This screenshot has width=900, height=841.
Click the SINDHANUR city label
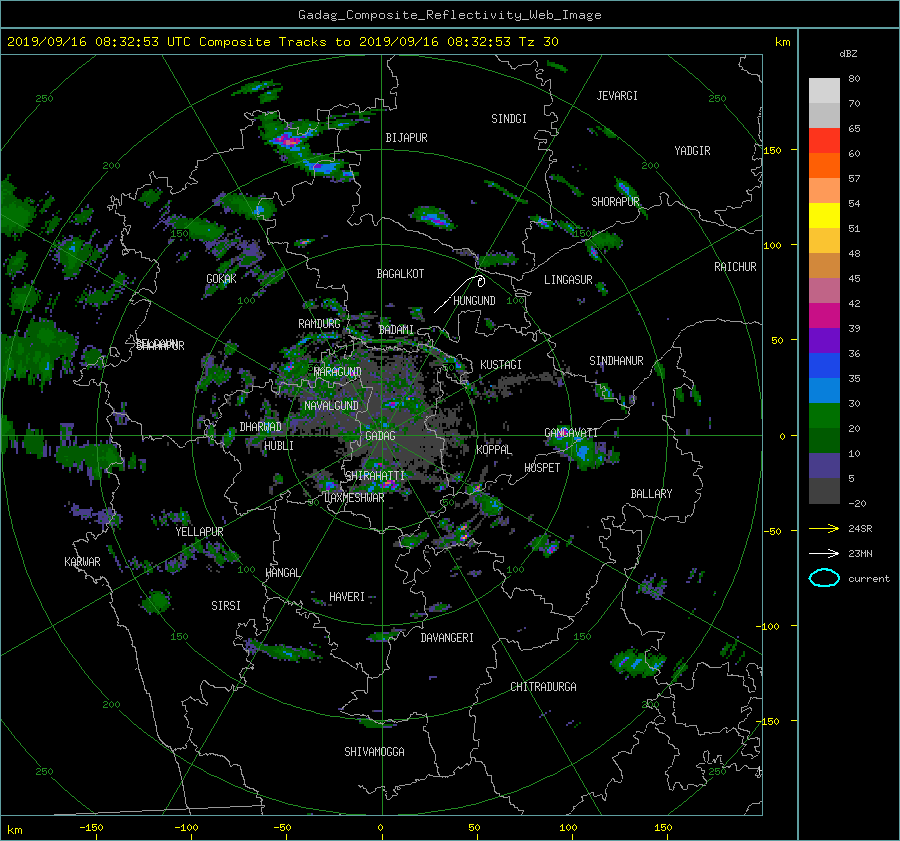[x=616, y=361]
